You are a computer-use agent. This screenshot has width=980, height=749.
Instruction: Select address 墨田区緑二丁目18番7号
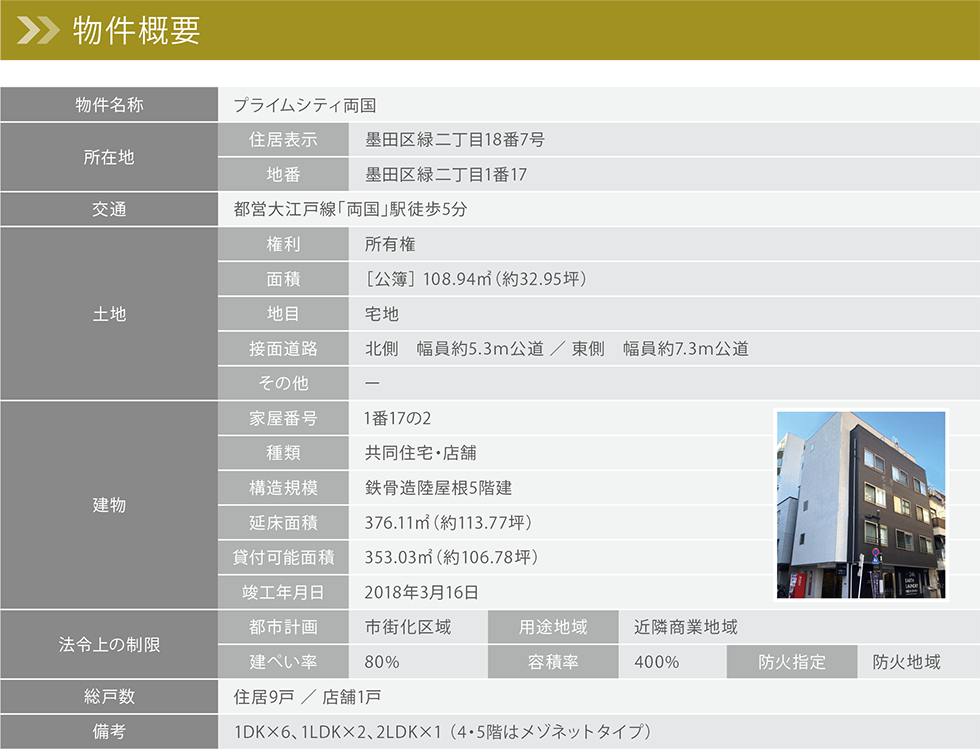point(454,140)
